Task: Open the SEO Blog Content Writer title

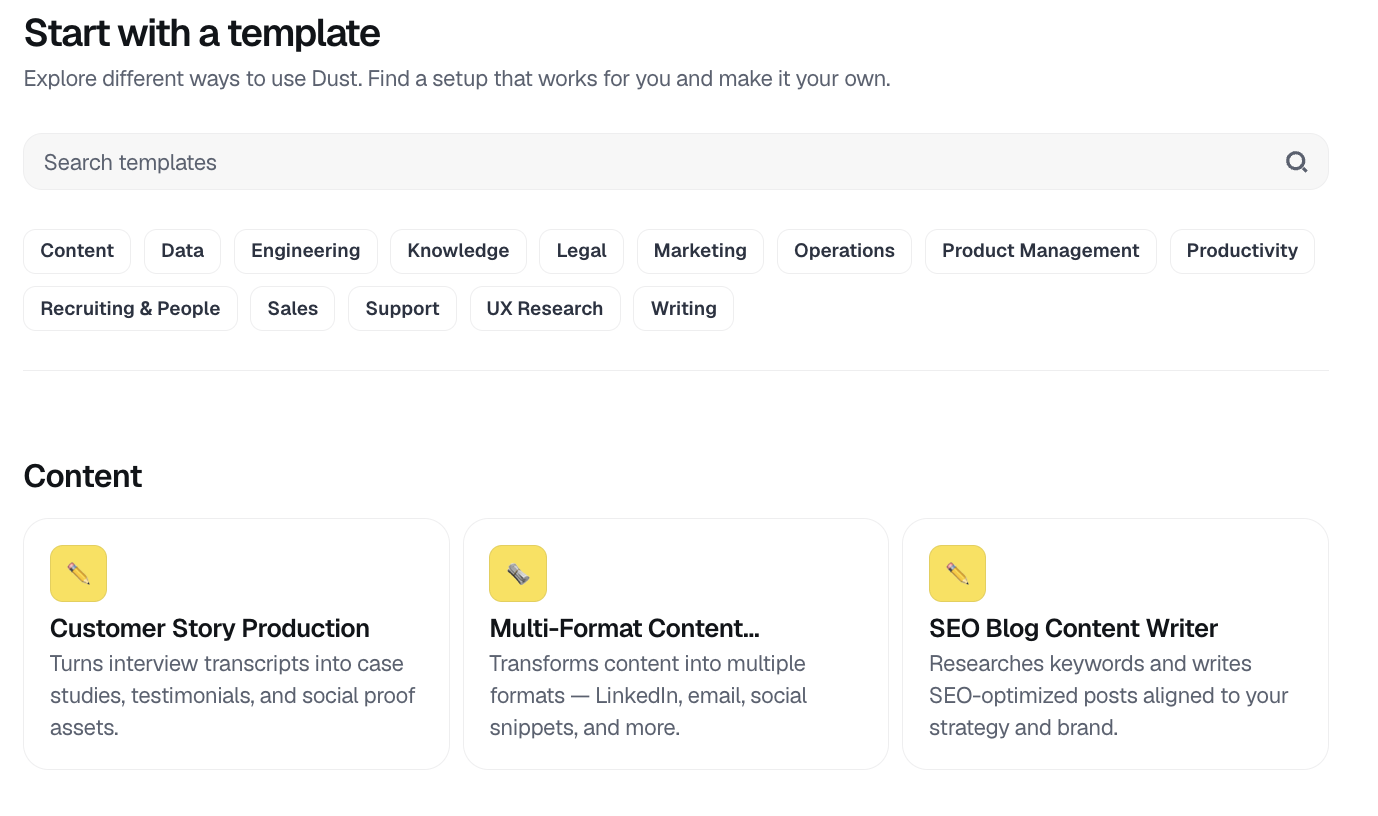Action: tap(1073, 628)
